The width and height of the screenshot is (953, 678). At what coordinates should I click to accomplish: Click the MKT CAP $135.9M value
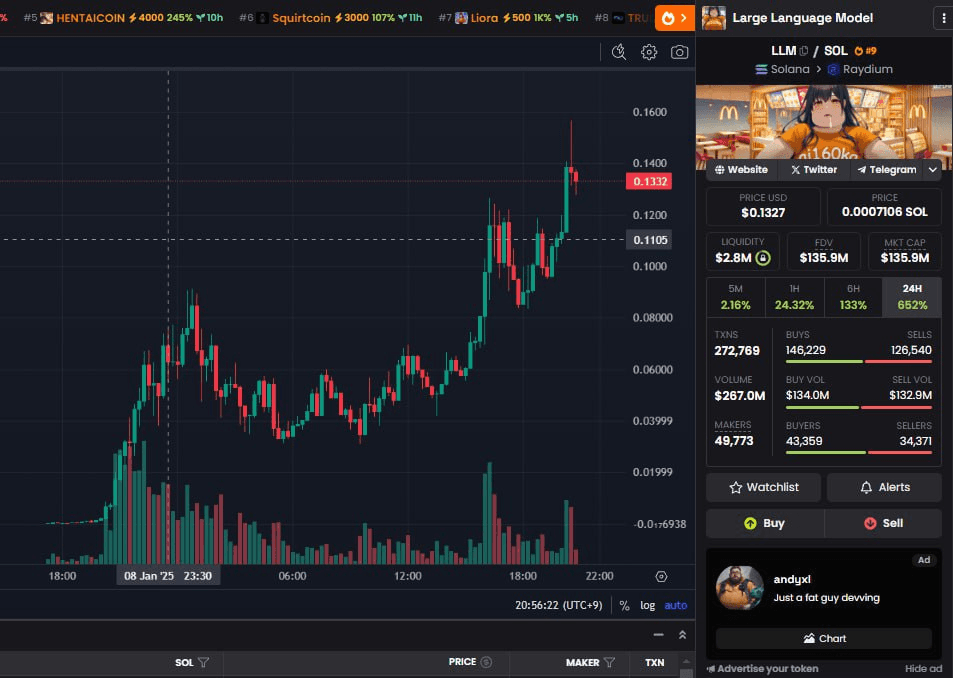[x=904, y=258]
